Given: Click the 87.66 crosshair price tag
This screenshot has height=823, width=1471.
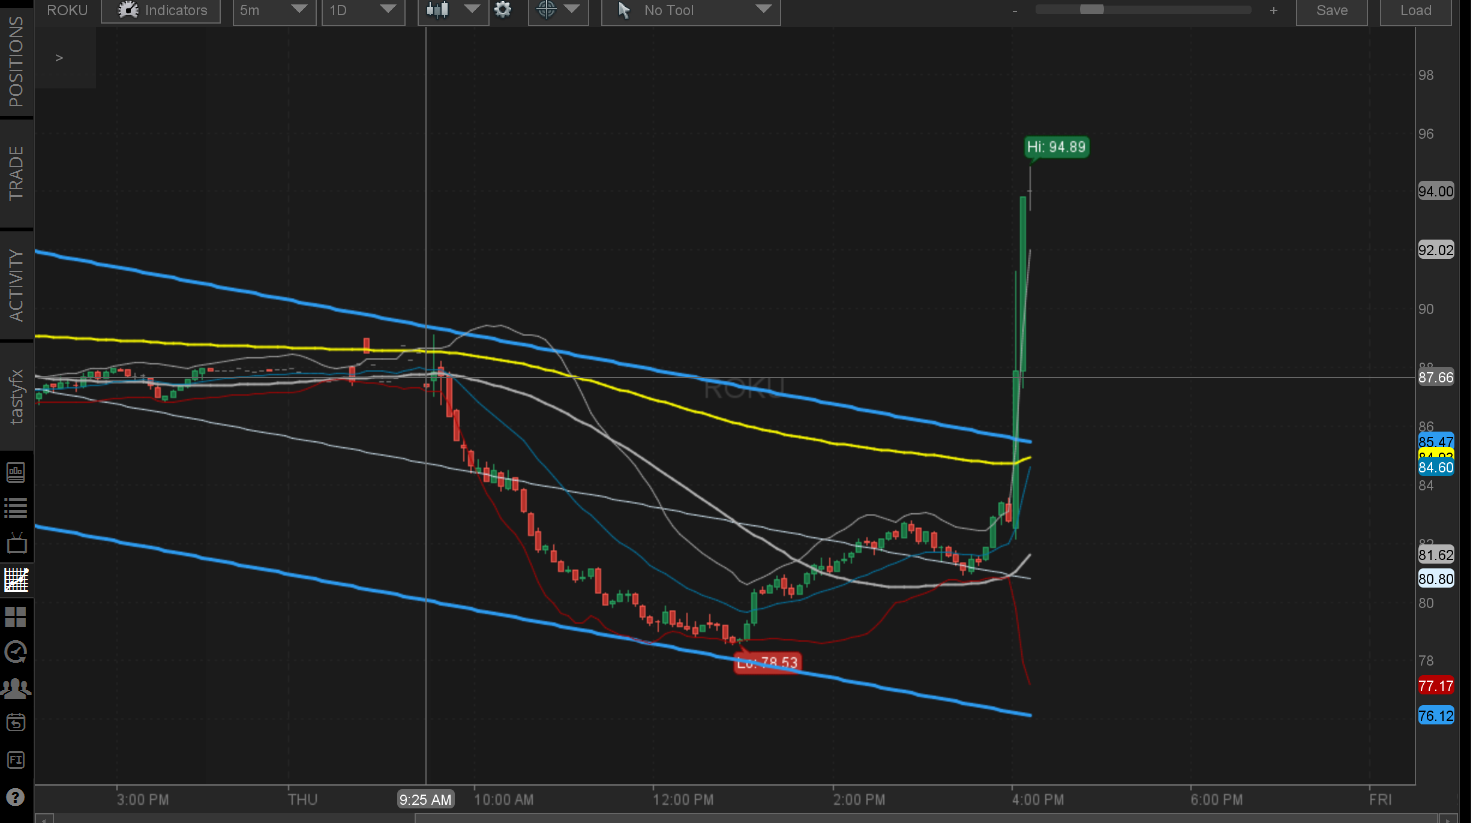Looking at the screenshot, I should (1436, 378).
